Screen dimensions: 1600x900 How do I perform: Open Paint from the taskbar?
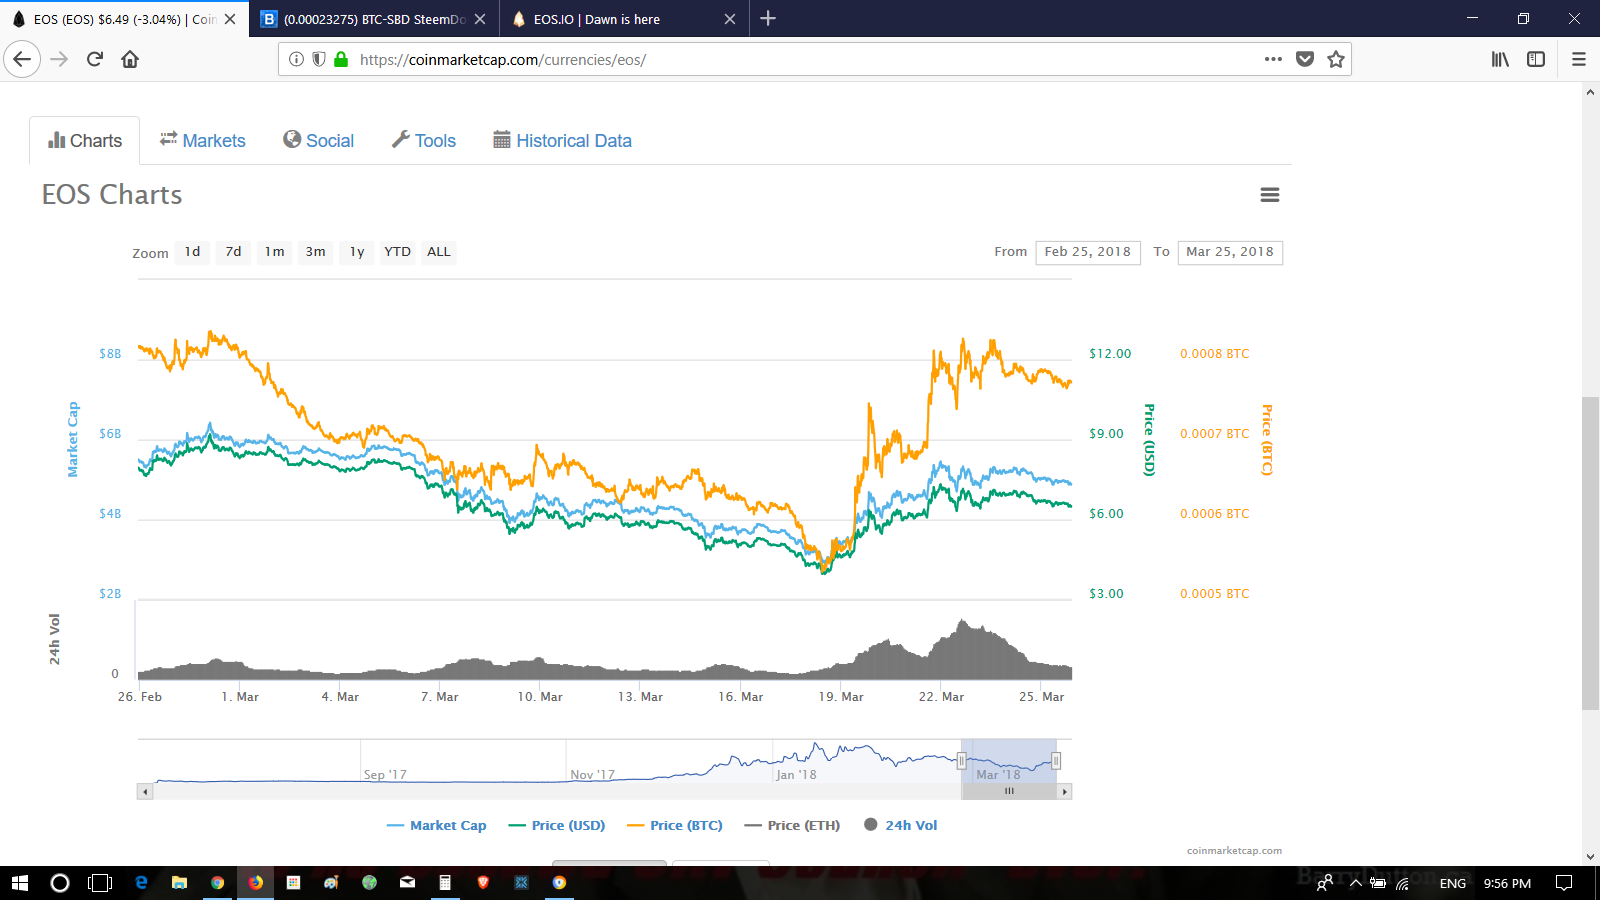[x=331, y=883]
